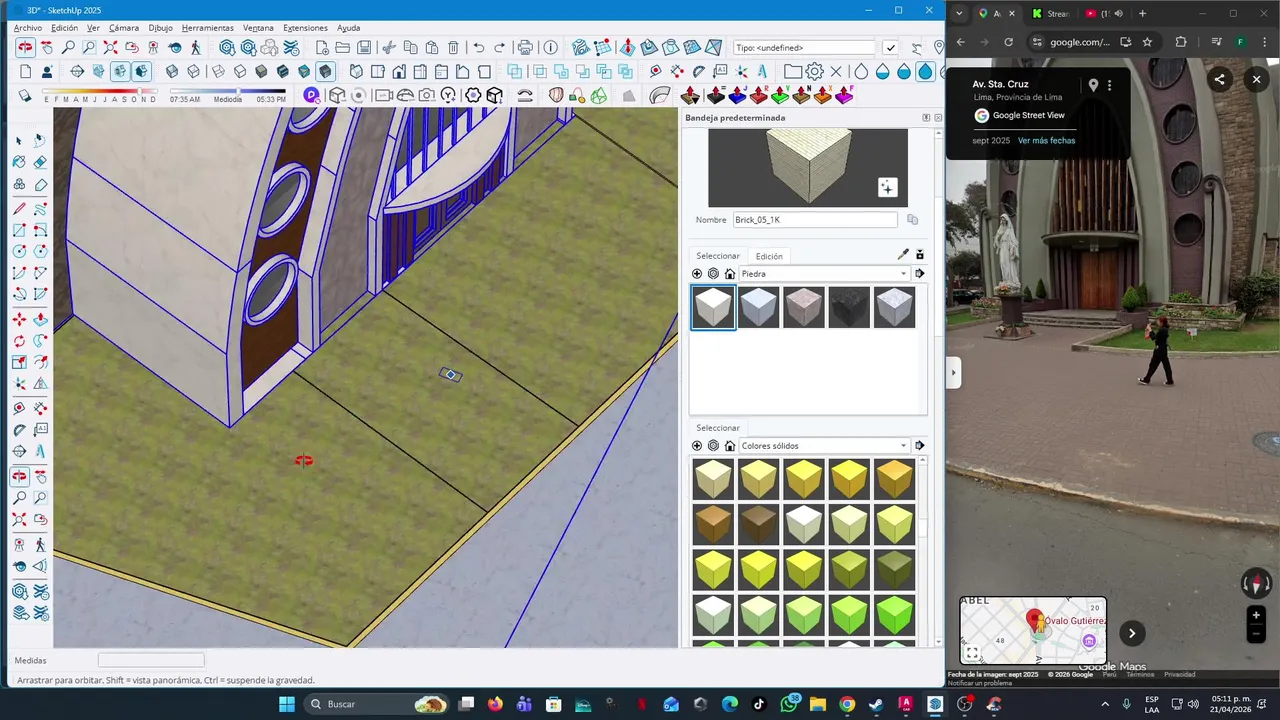Toggle Display Section Cuts button
This screenshot has width=1280, height=720.
(120, 72)
